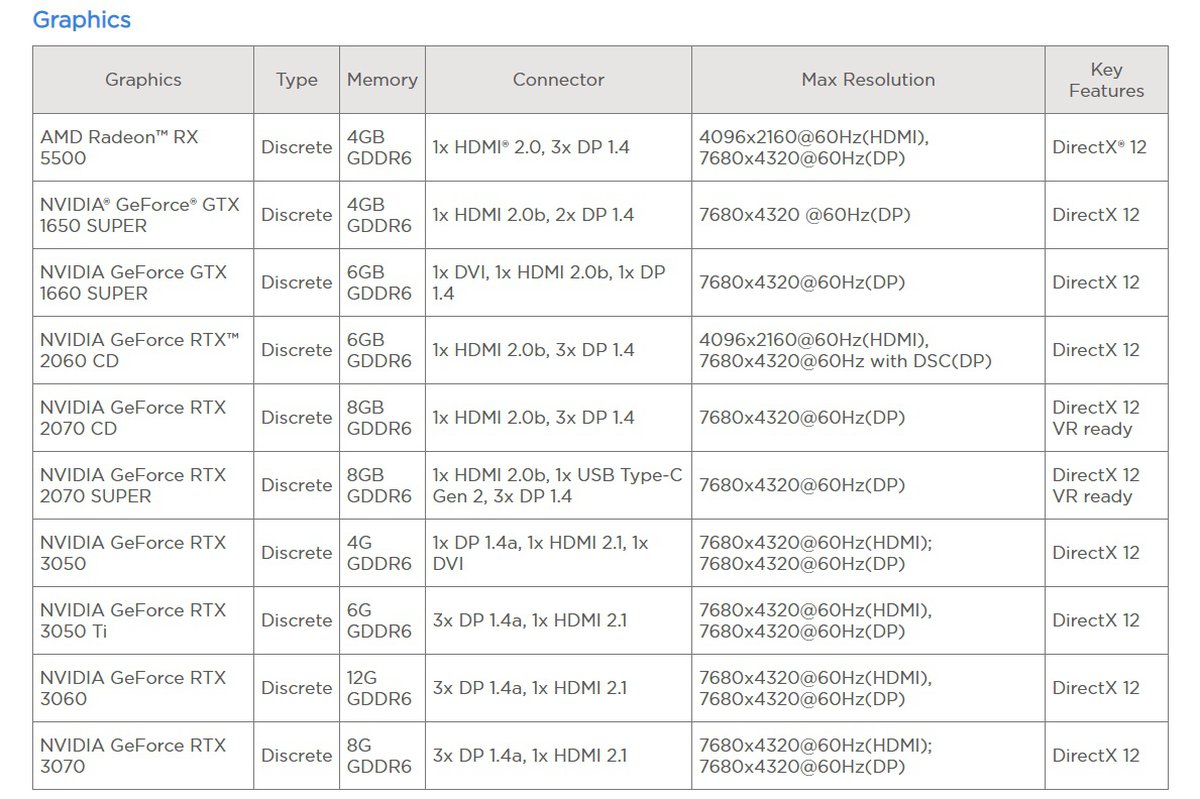This screenshot has height=799, width=1200.
Task: Click the Type column header
Action: coord(296,80)
